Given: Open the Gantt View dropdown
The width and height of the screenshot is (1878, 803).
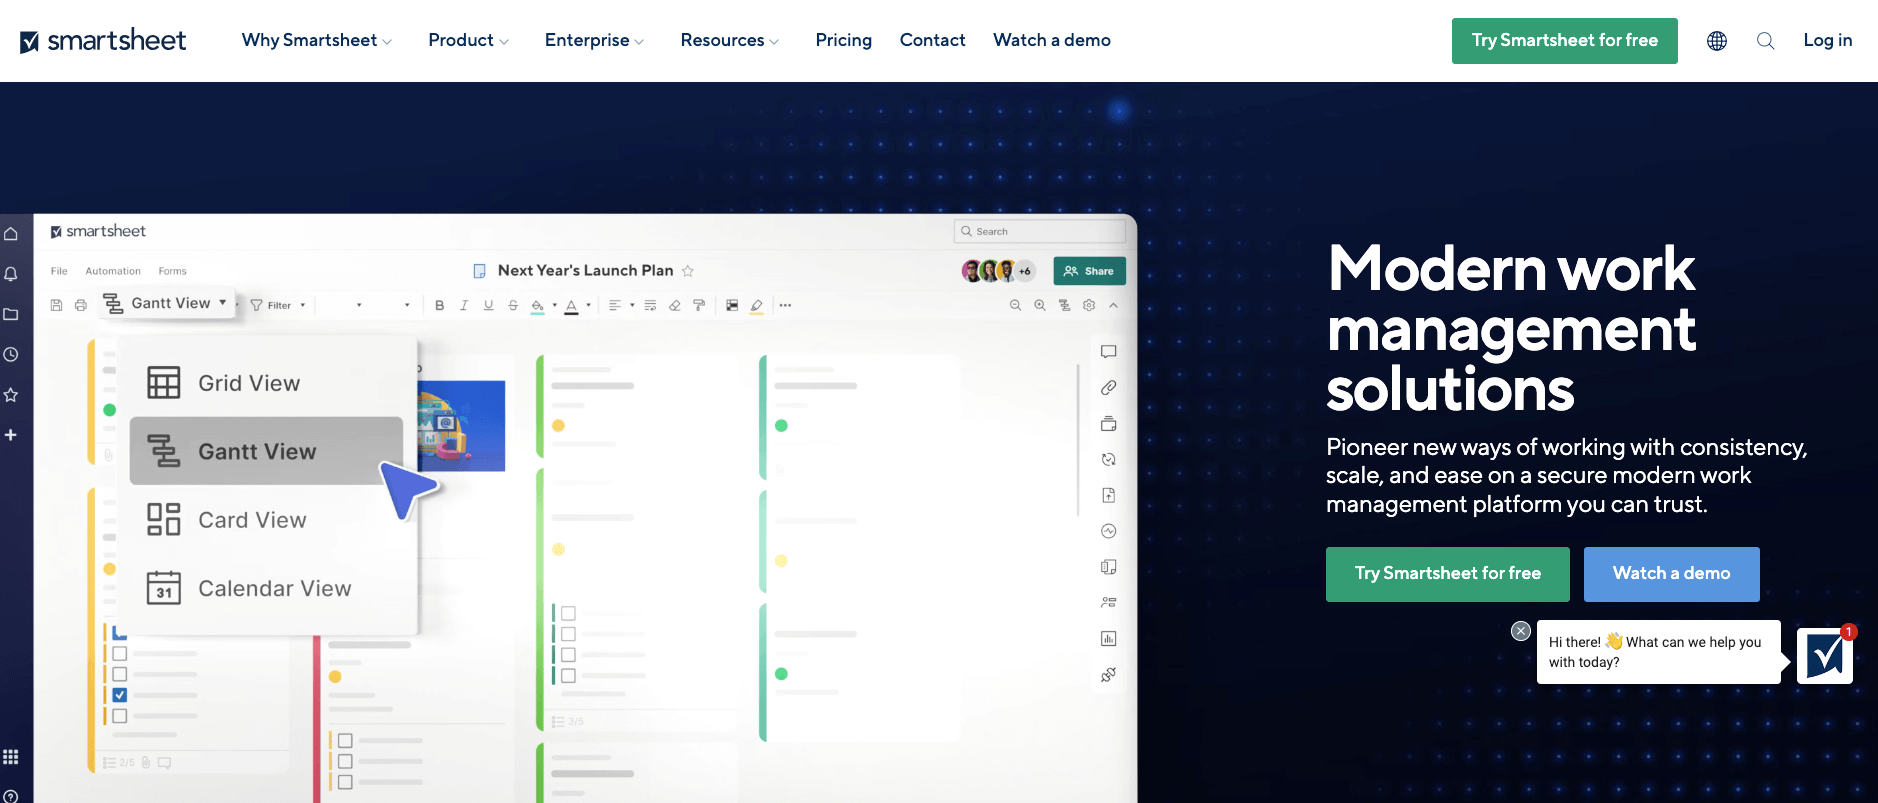Looking at the screenshot, I should tap(168, 303).
